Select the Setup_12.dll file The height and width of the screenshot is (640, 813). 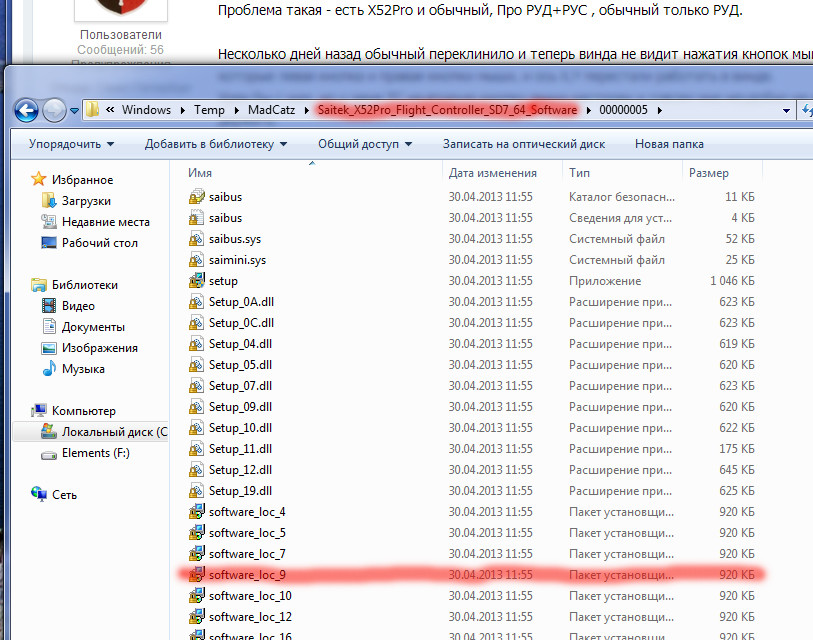[240, 470]
